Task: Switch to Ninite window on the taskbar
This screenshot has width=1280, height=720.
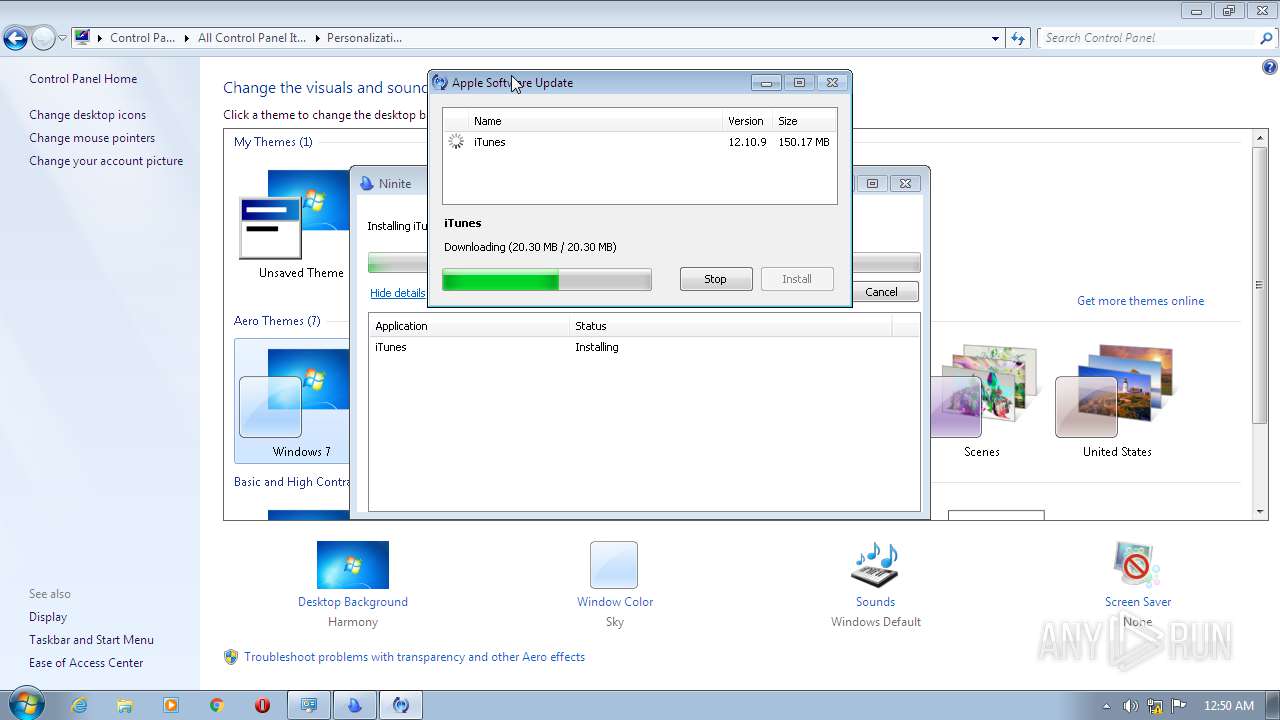Action: click(354, 705)
